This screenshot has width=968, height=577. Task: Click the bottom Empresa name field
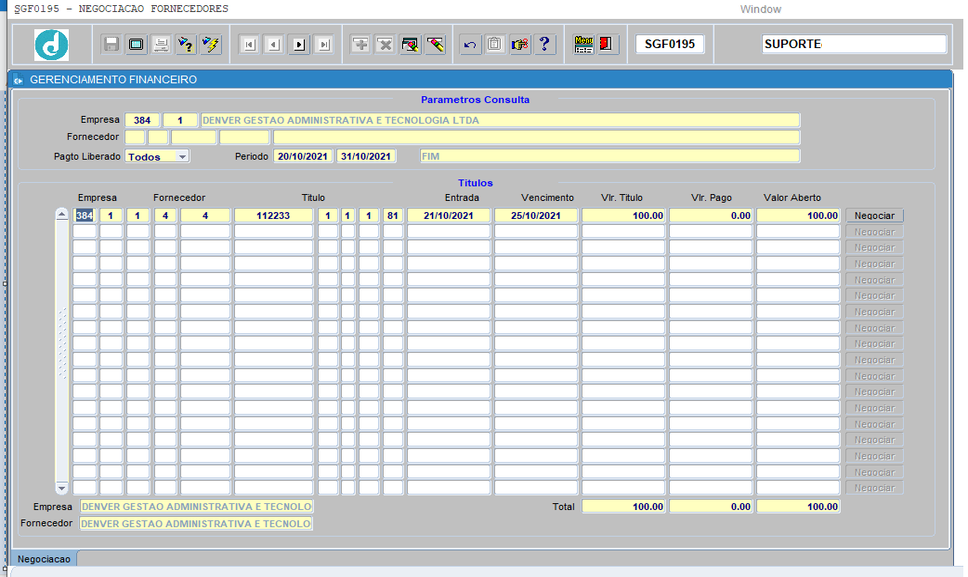tap(196, 507)
